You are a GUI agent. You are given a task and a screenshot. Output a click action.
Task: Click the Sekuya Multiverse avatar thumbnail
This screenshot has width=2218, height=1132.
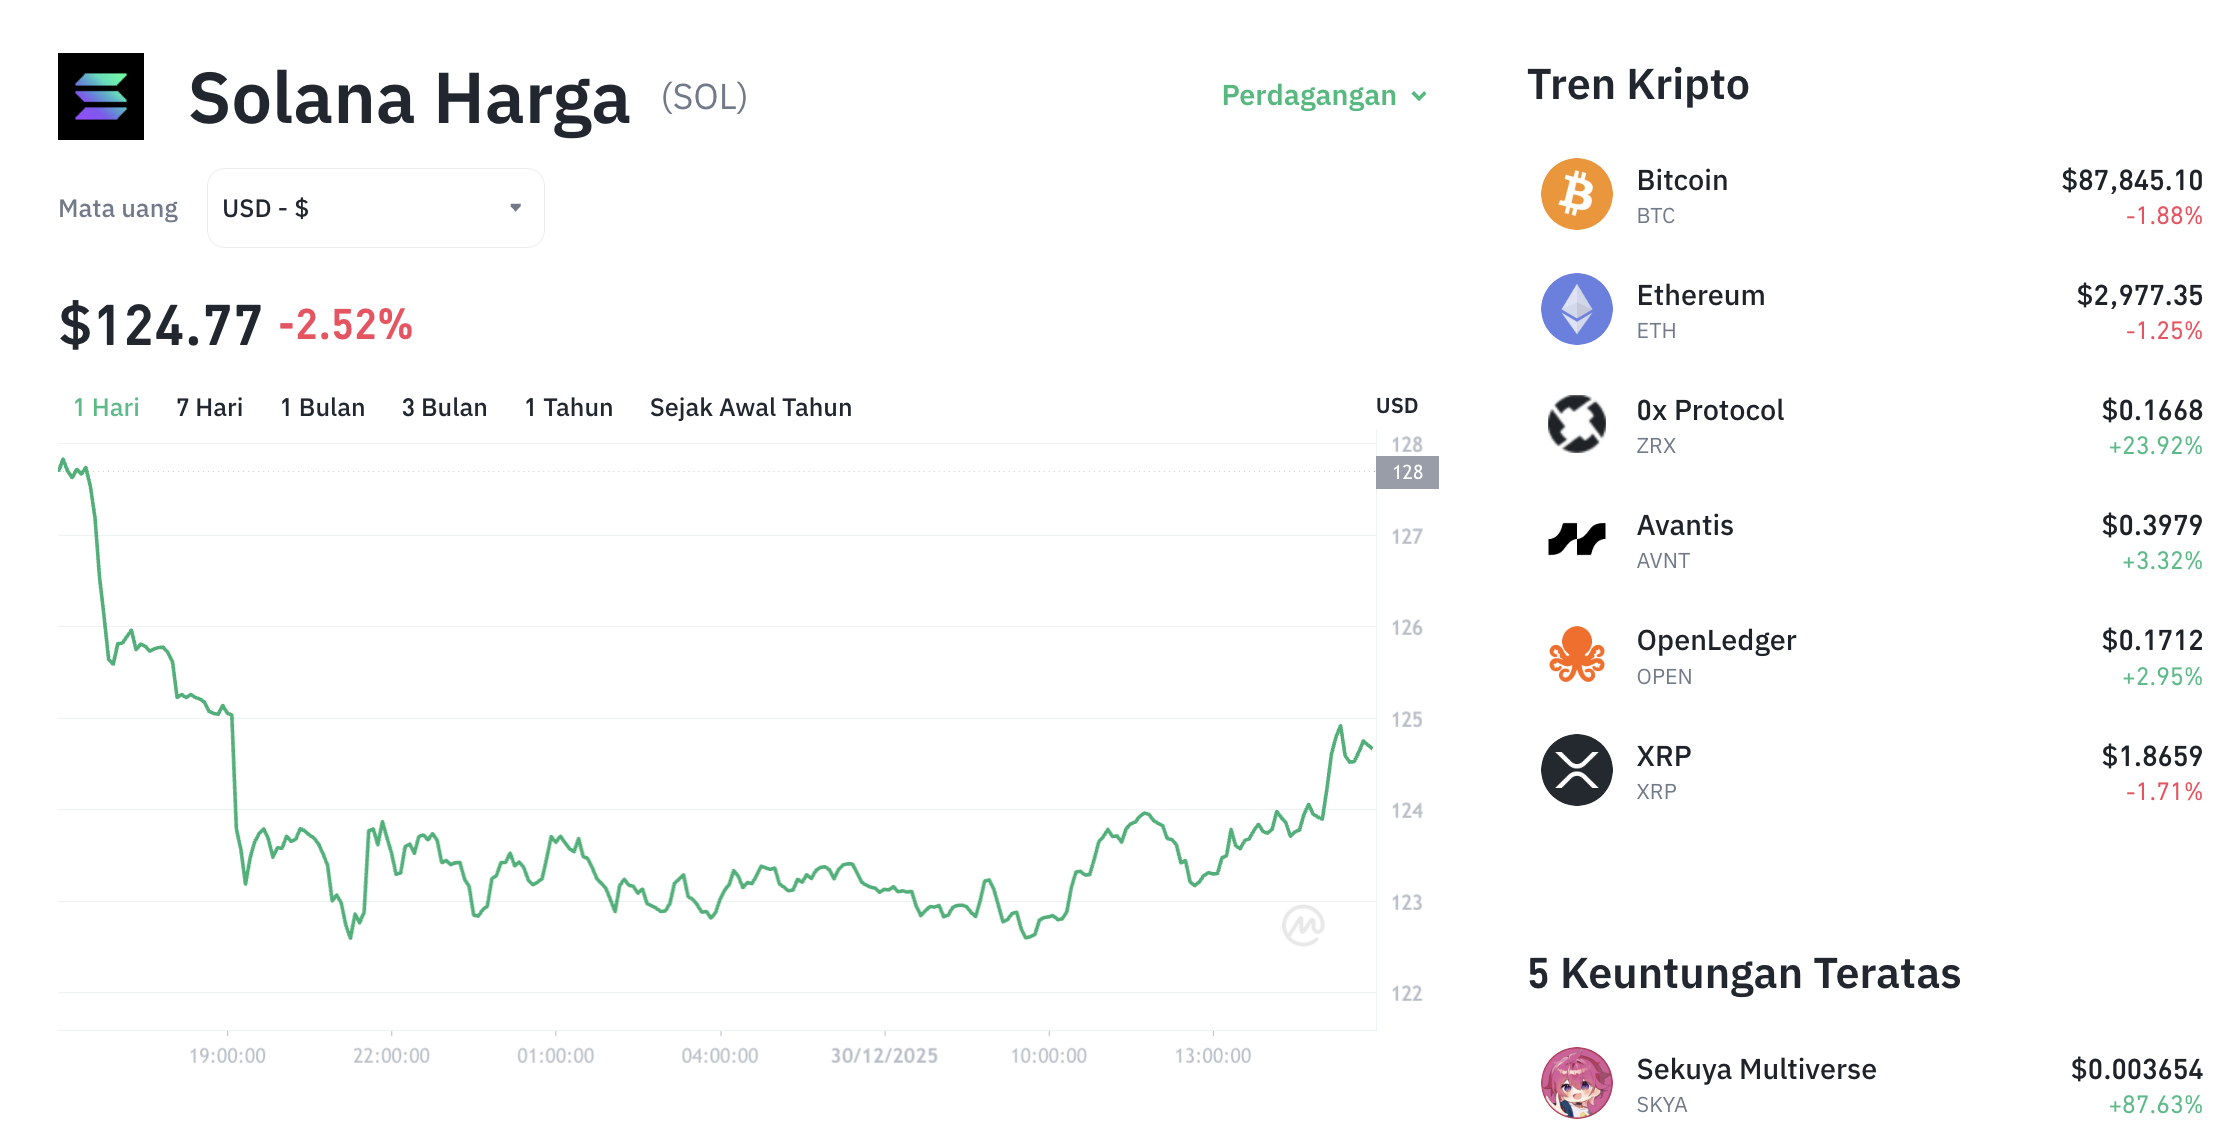[x=1576, y=1083]
